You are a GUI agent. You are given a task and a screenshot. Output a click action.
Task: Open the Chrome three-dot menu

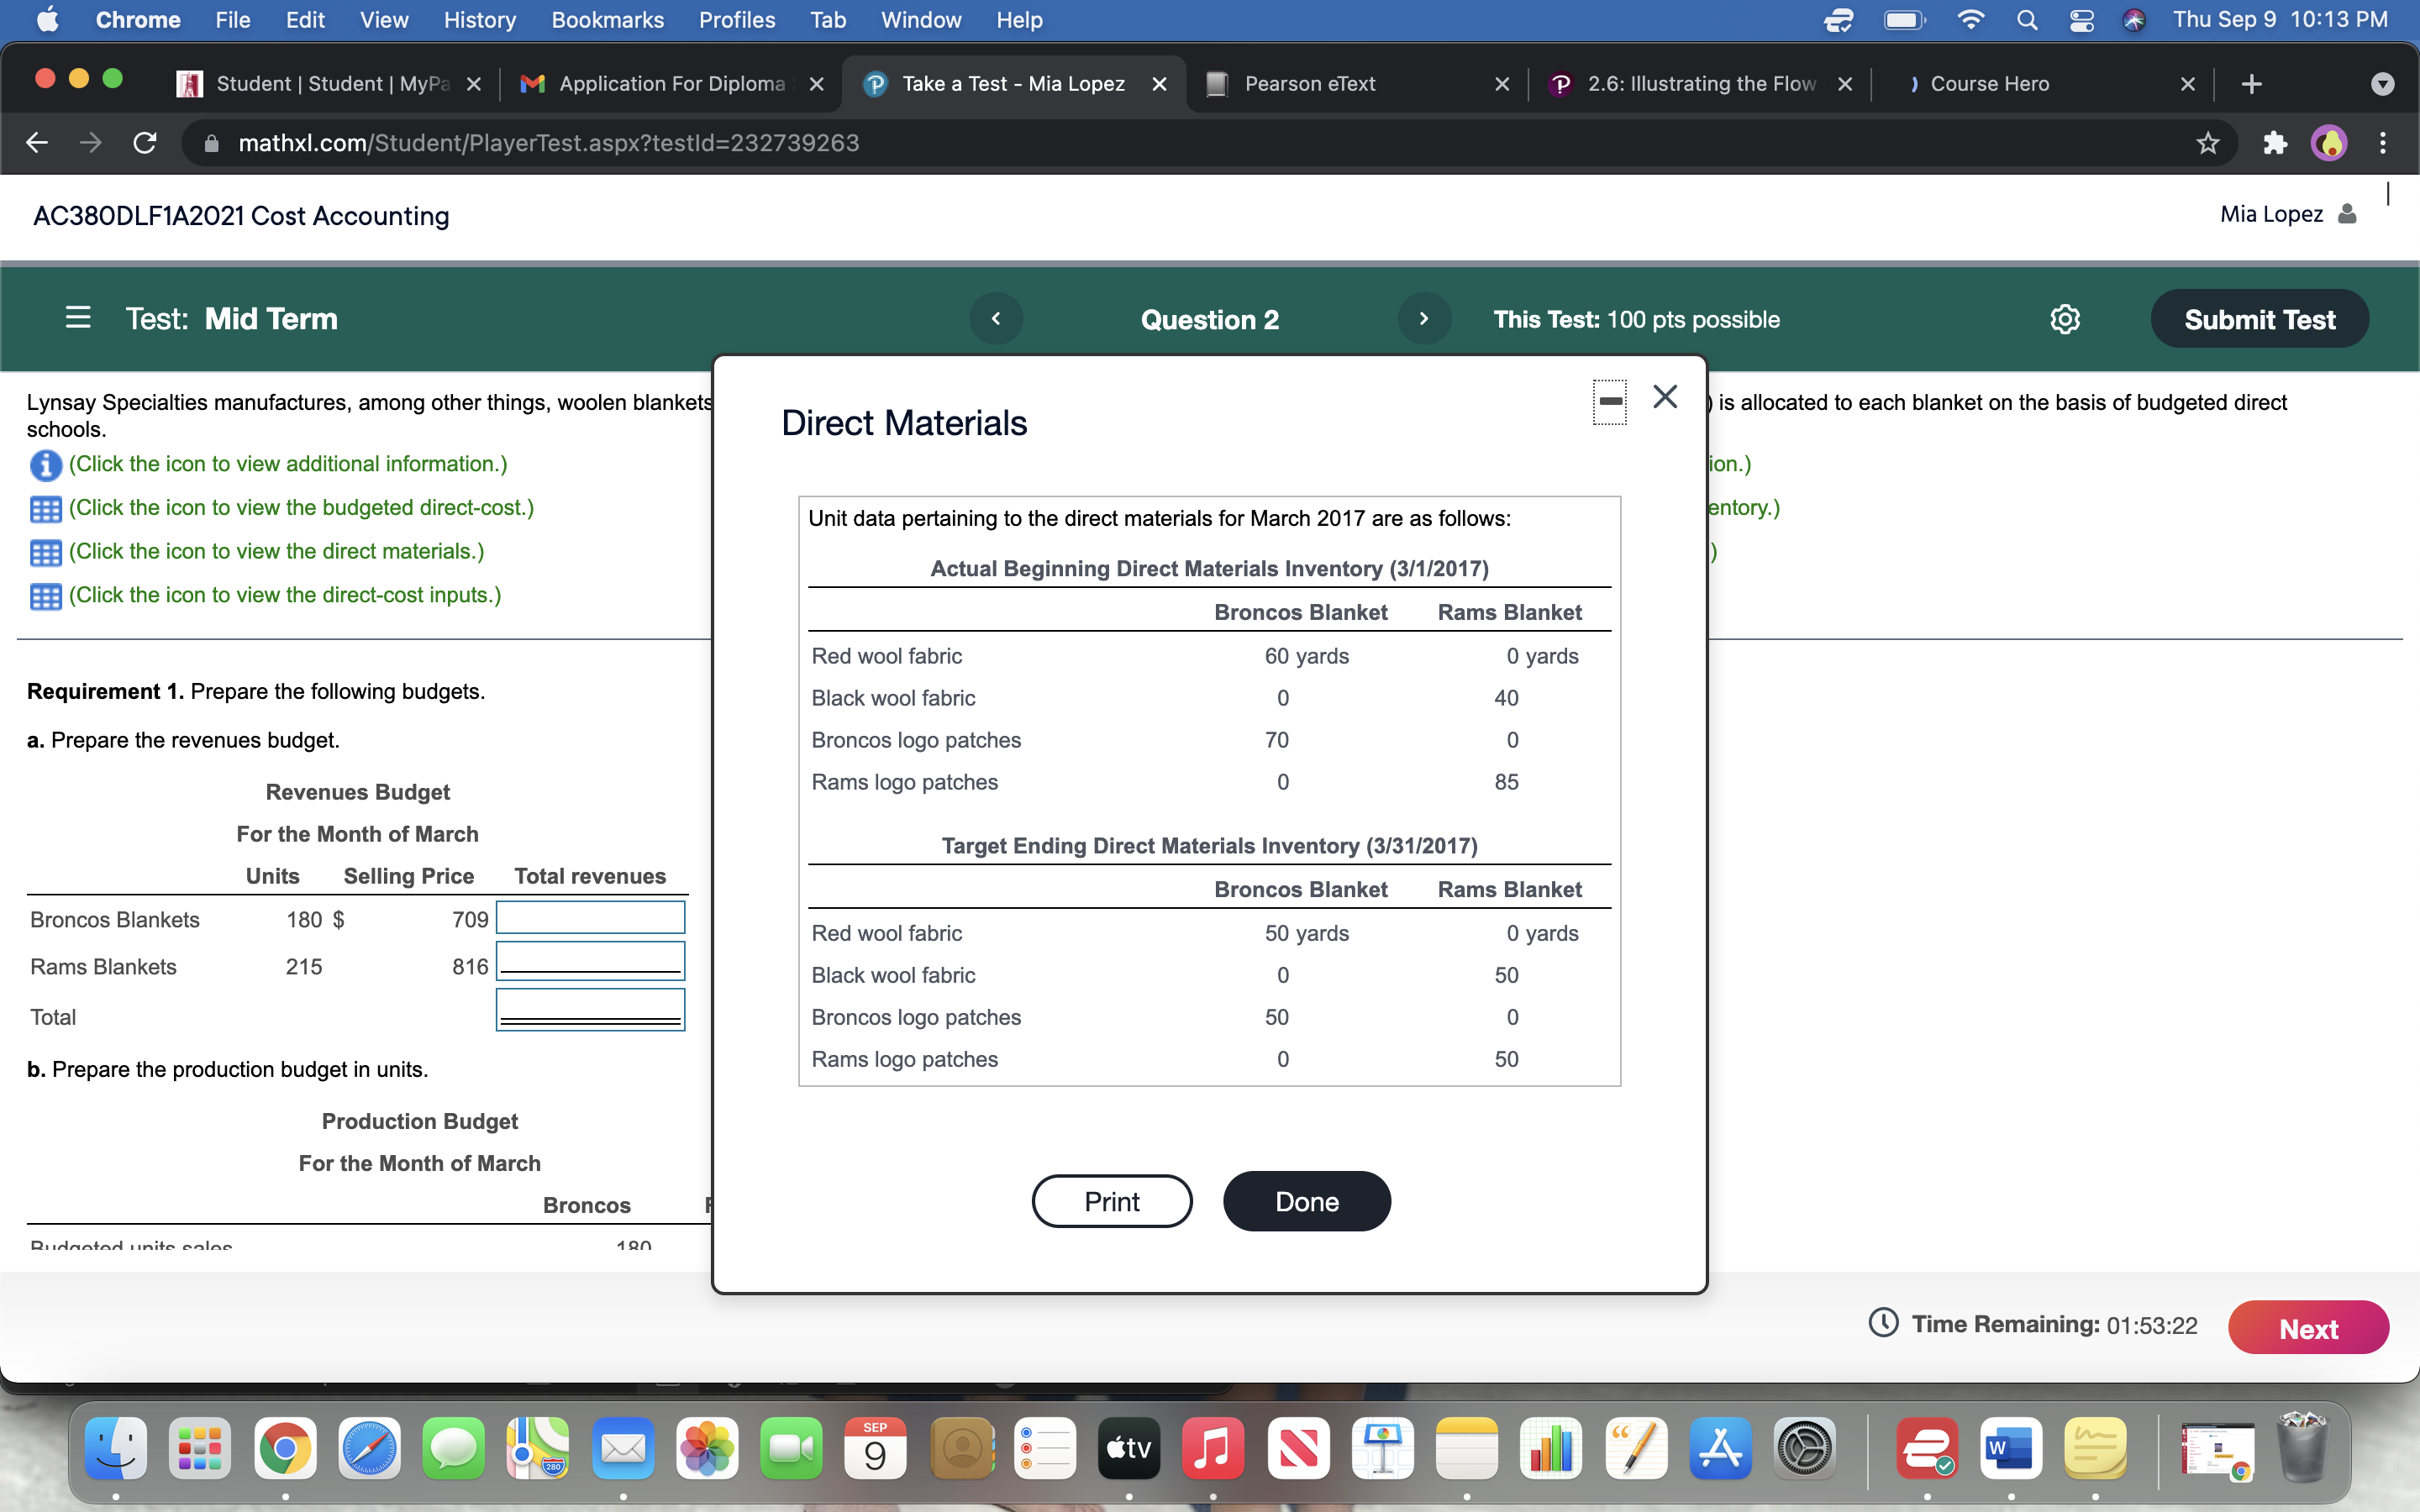coord(2383,143)
